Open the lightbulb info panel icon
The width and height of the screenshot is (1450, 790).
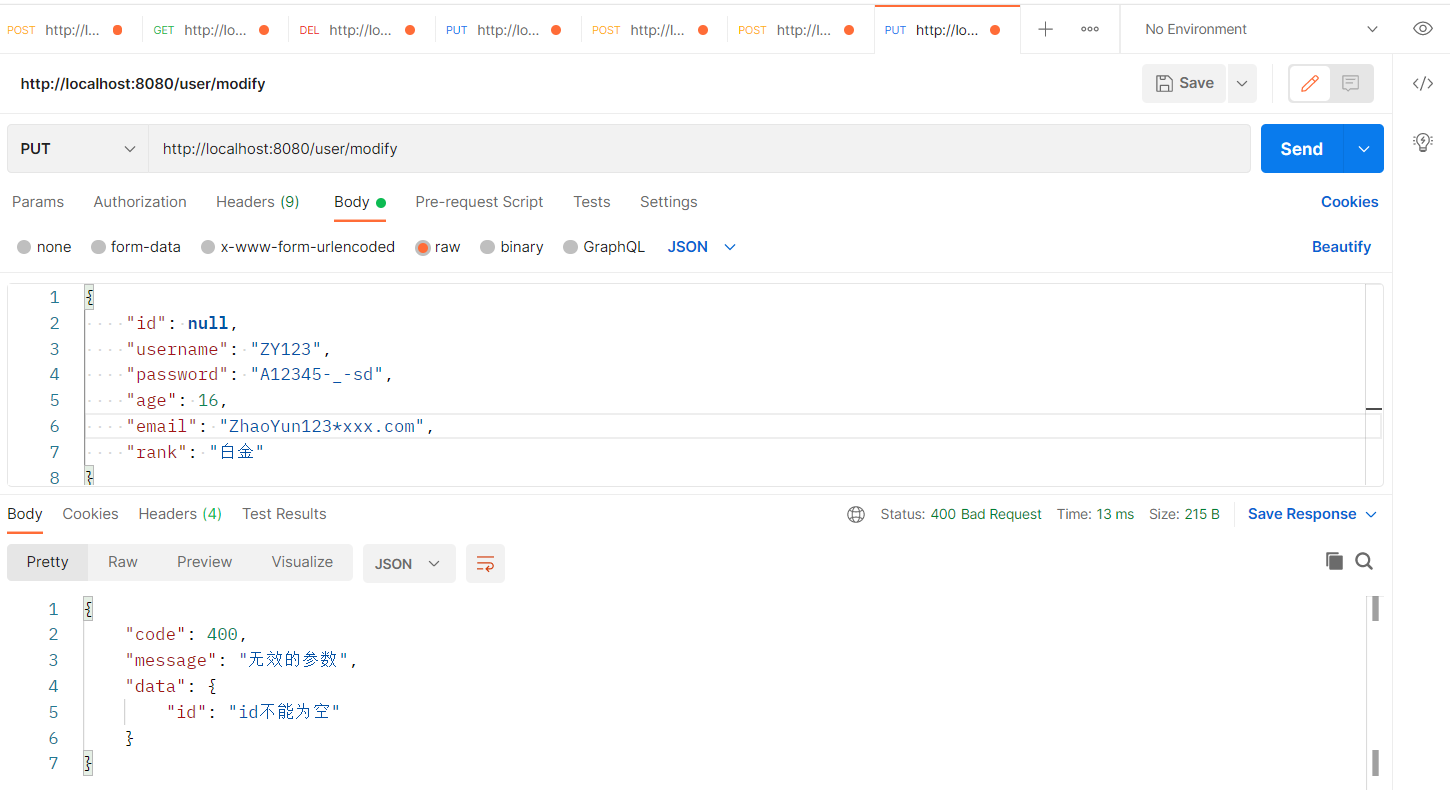[1422, 142]
